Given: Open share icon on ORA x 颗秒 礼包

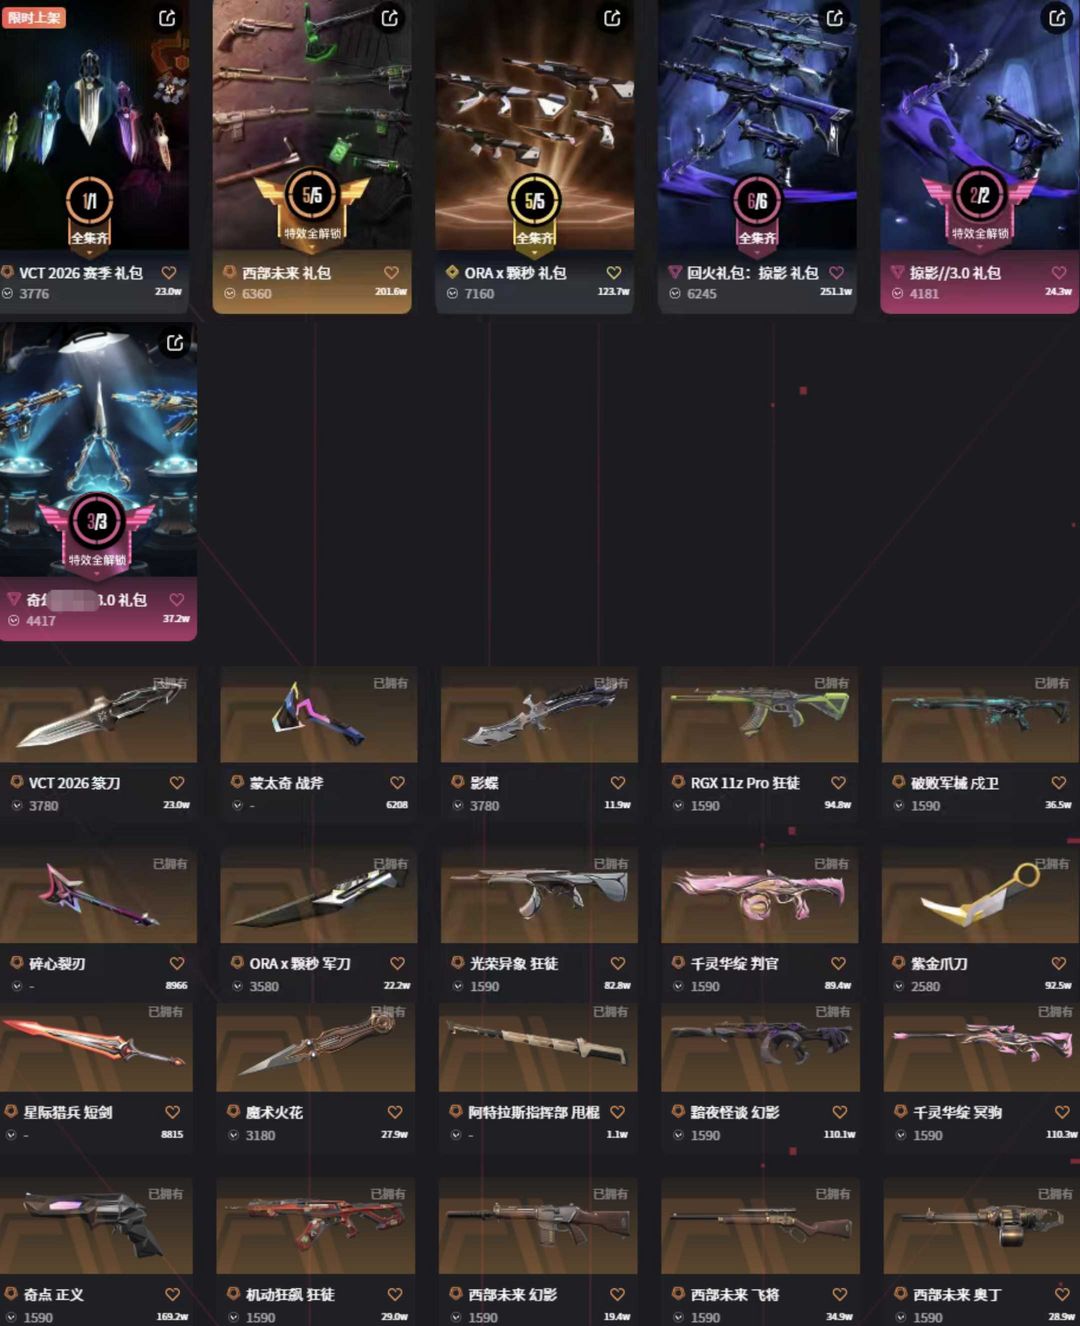Looking at the screenshot, I should coord(612,18).
